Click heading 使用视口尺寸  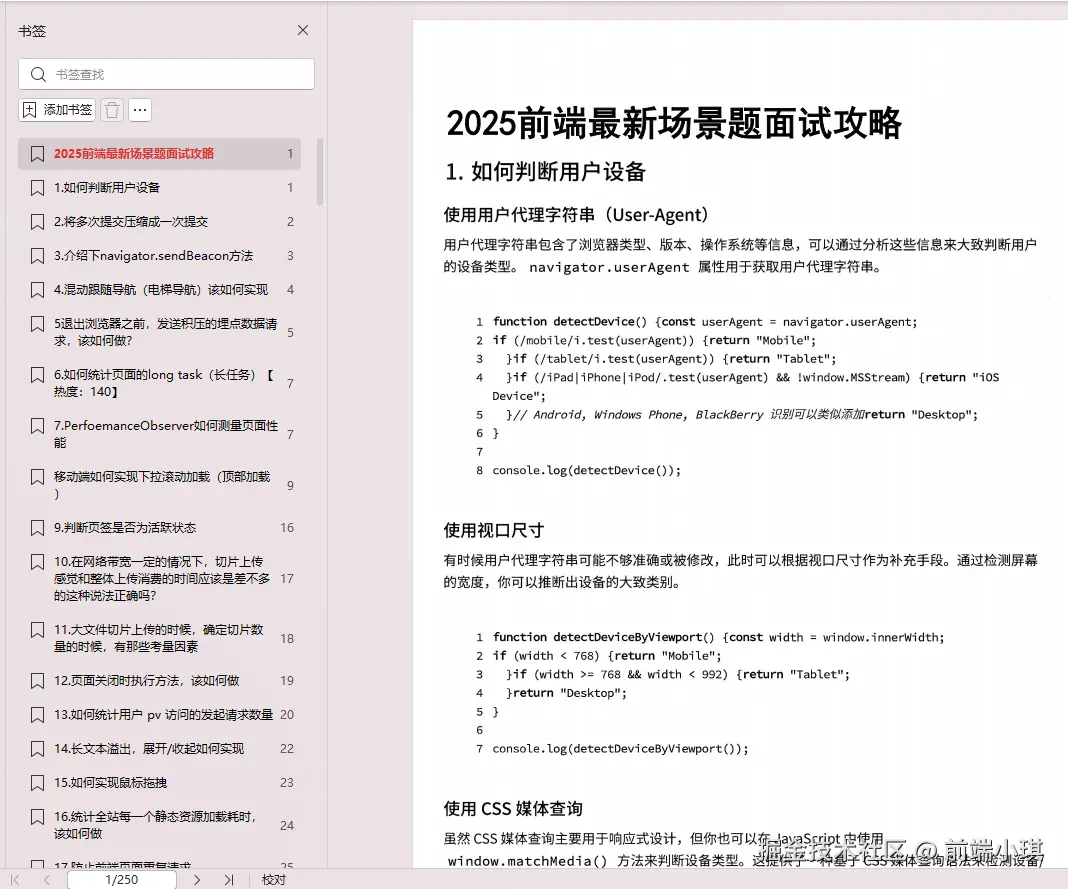[494, 530]
